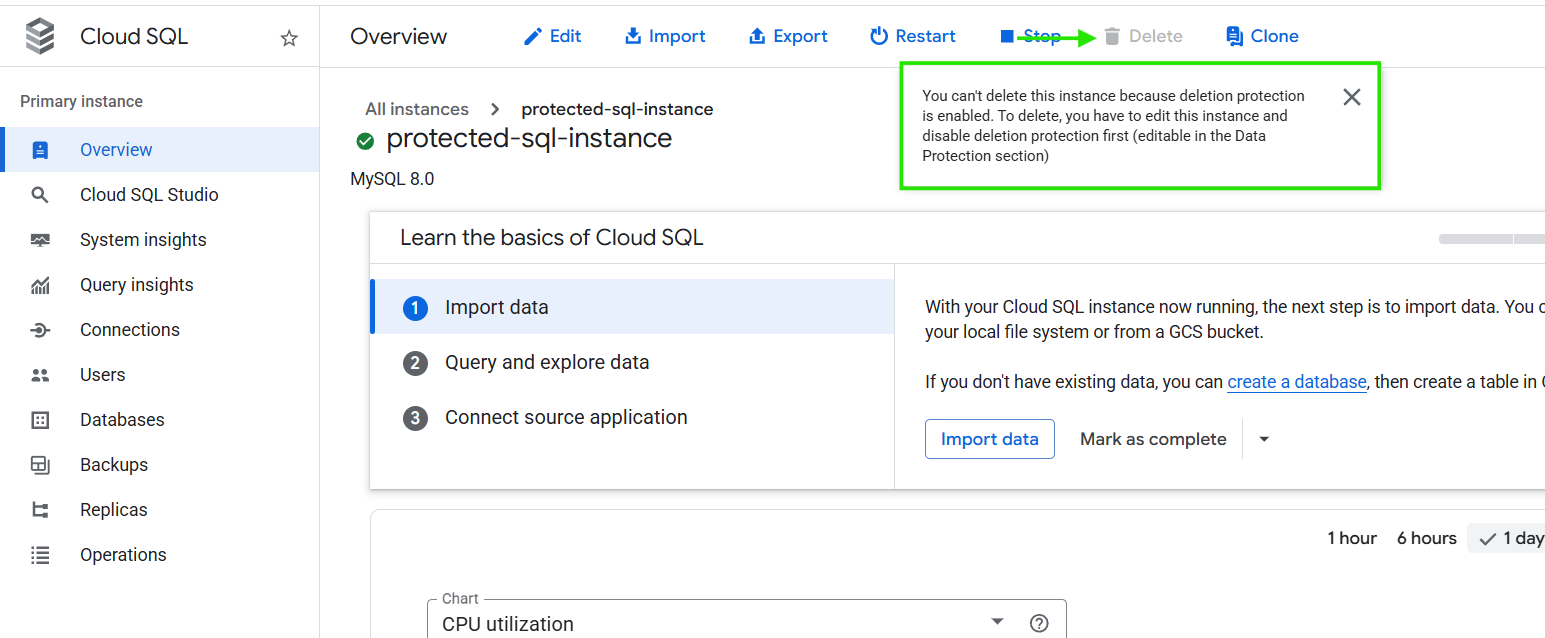Click the Export toolbar button
The image size is (1545, 638).
[788, 36]
